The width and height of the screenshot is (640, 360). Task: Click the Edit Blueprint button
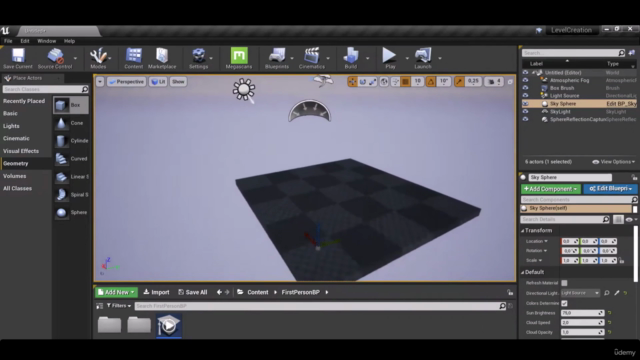(610, 189)
